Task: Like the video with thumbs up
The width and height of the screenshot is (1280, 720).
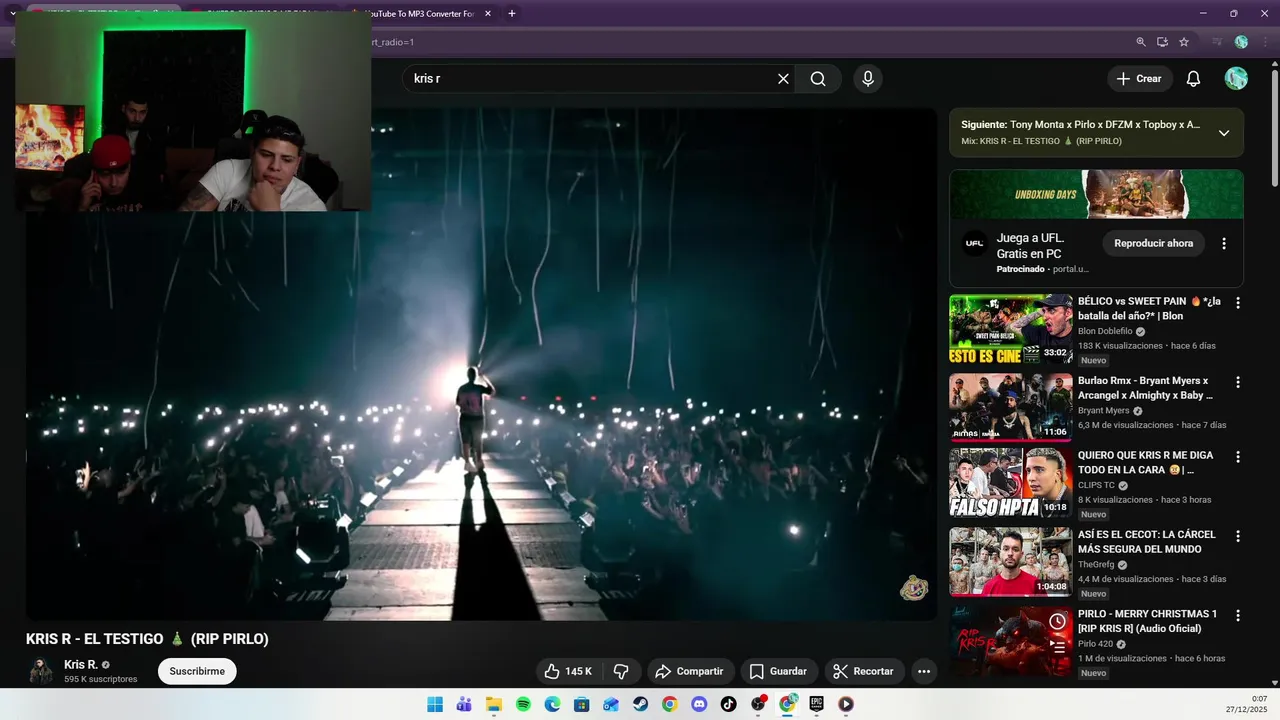Action: (567, 671)
